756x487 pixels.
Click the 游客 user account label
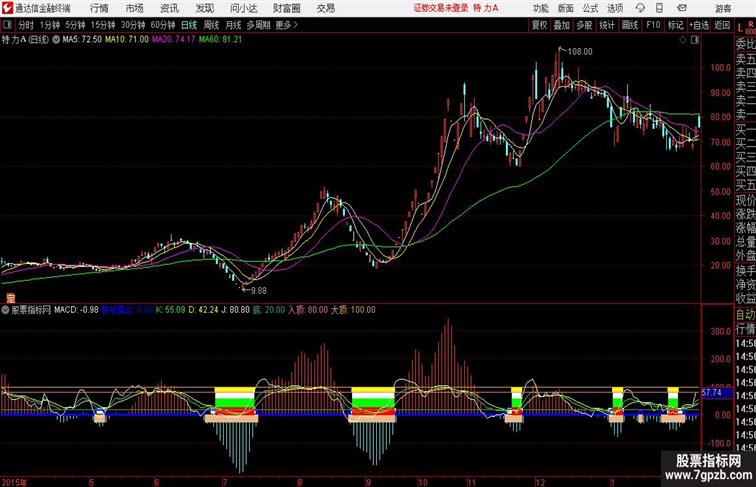(x=723, y=8)
